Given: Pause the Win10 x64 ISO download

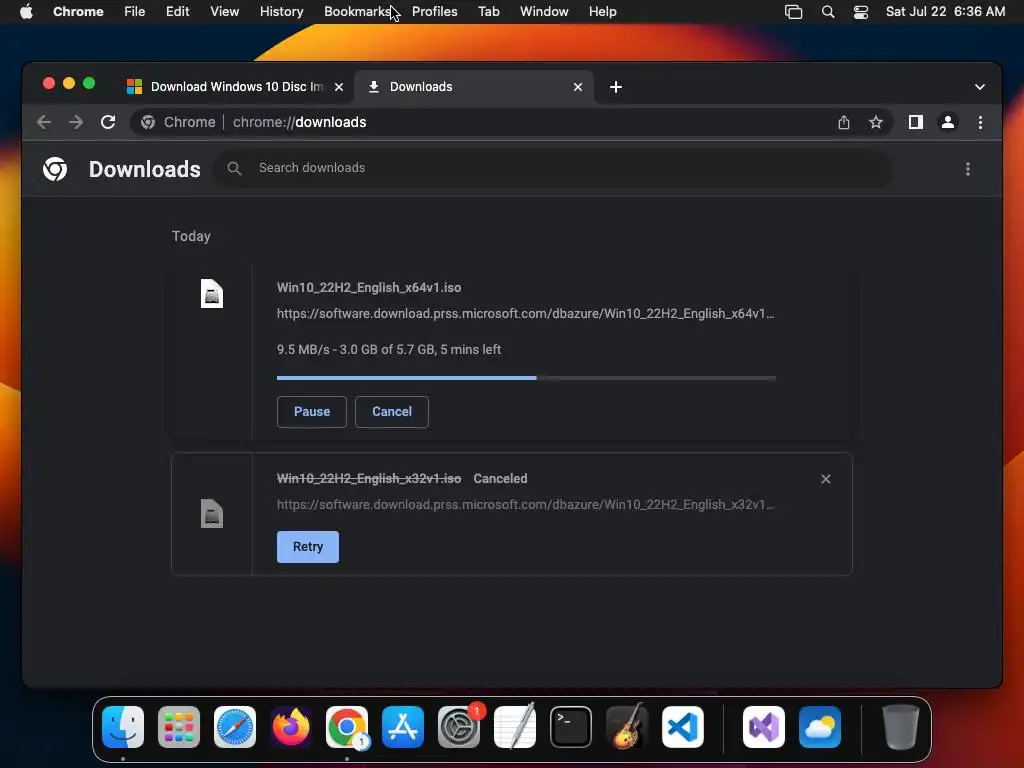Looking at the screenshot, I should [312, 412].
